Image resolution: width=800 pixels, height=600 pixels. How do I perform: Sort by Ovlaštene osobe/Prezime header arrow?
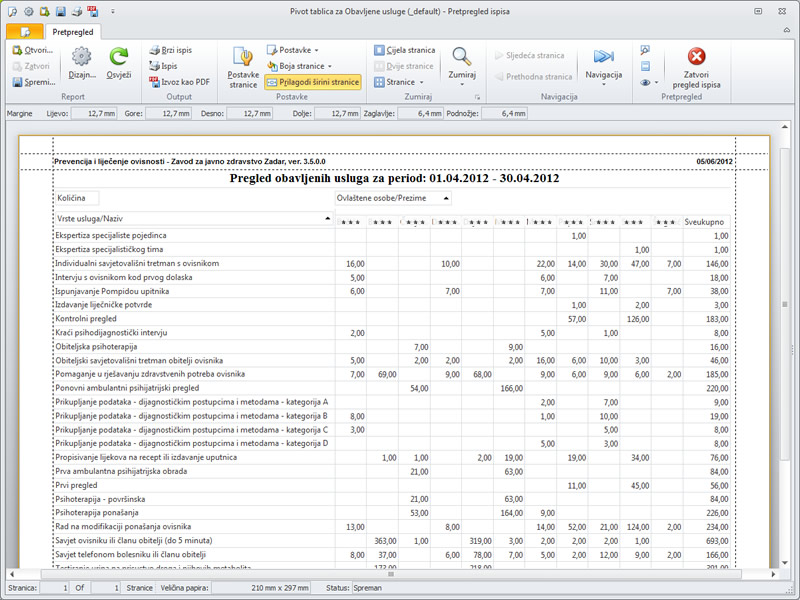point(446,198)
